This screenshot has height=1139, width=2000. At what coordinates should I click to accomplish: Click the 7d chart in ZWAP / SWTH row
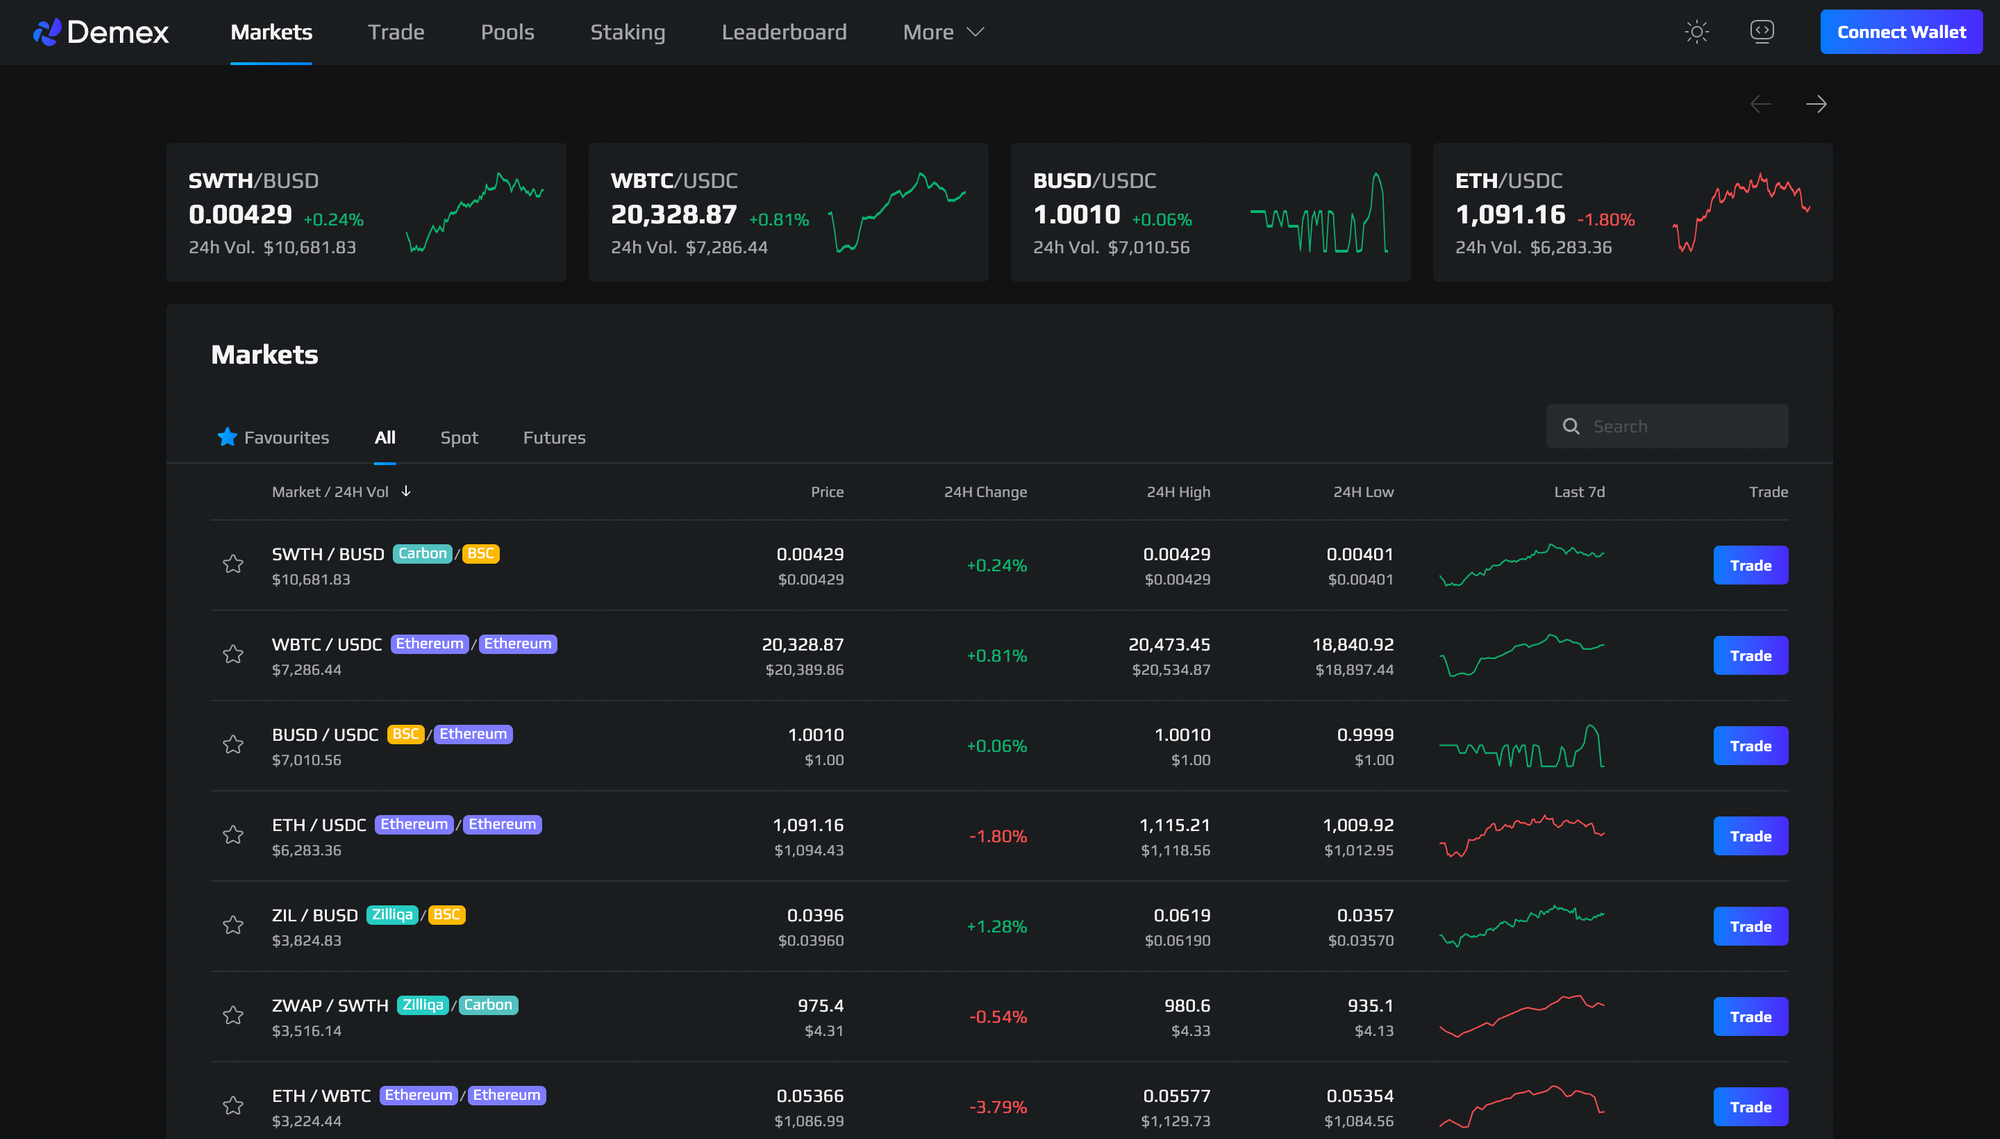click(x=1522, y=1016)
